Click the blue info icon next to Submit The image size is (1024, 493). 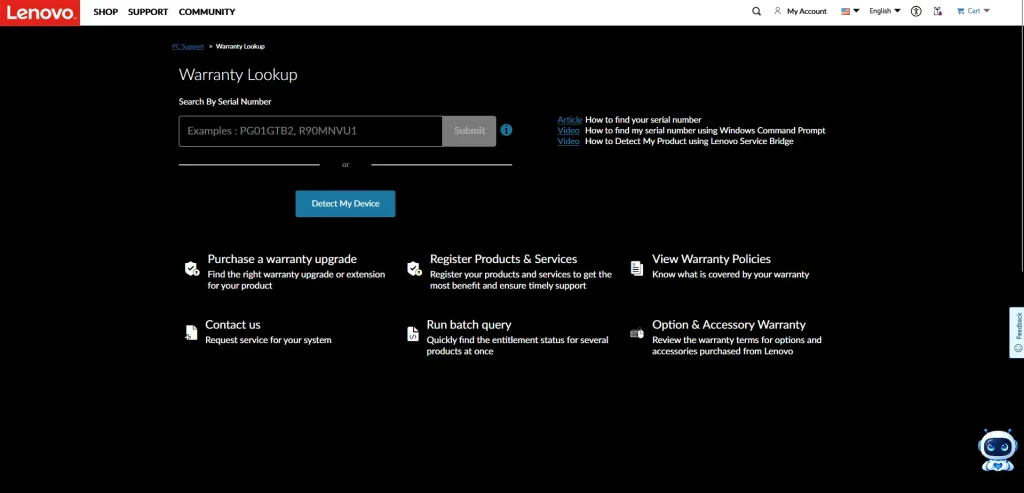click(506, 130)
